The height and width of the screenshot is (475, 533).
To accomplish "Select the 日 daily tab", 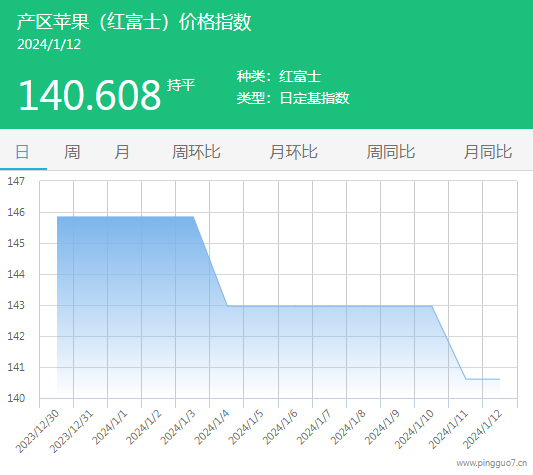I will tap(22, 152).
